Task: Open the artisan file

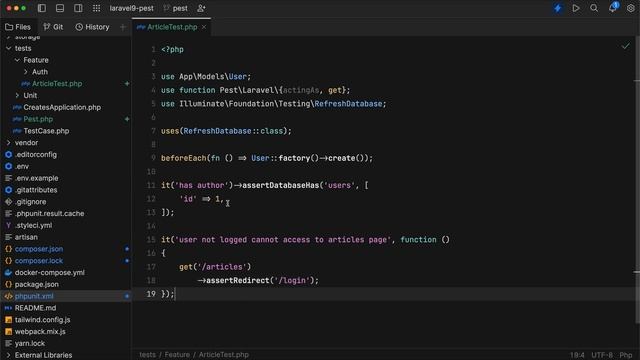Action: 26,237
